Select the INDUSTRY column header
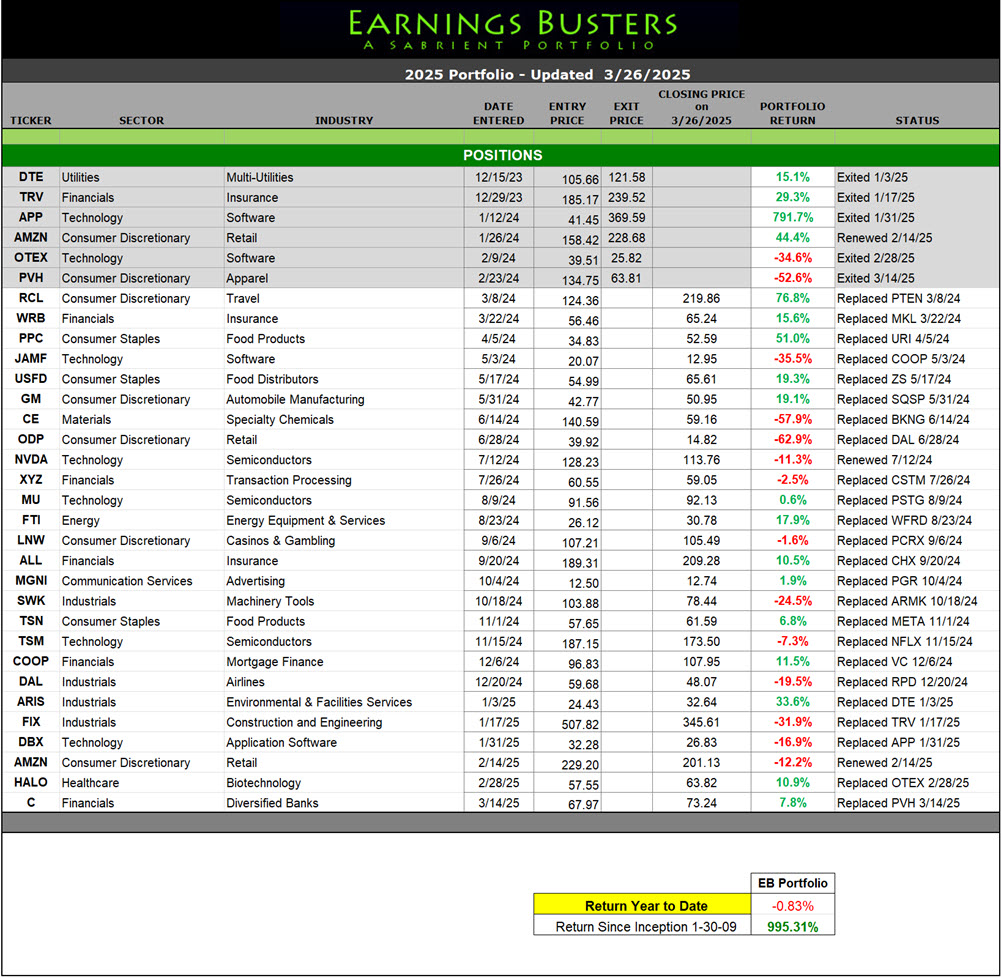The width and height of the screenshot is (1001, 978). tap(343, 120)
